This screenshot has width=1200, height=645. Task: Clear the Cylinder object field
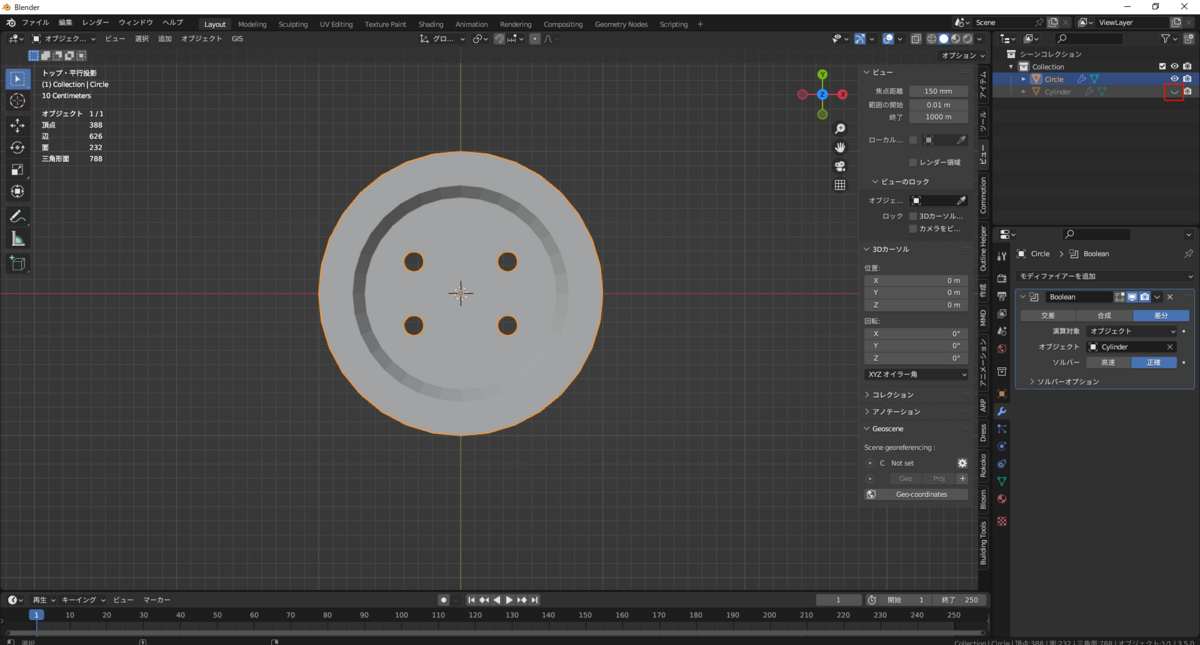tap(1170, 347)
